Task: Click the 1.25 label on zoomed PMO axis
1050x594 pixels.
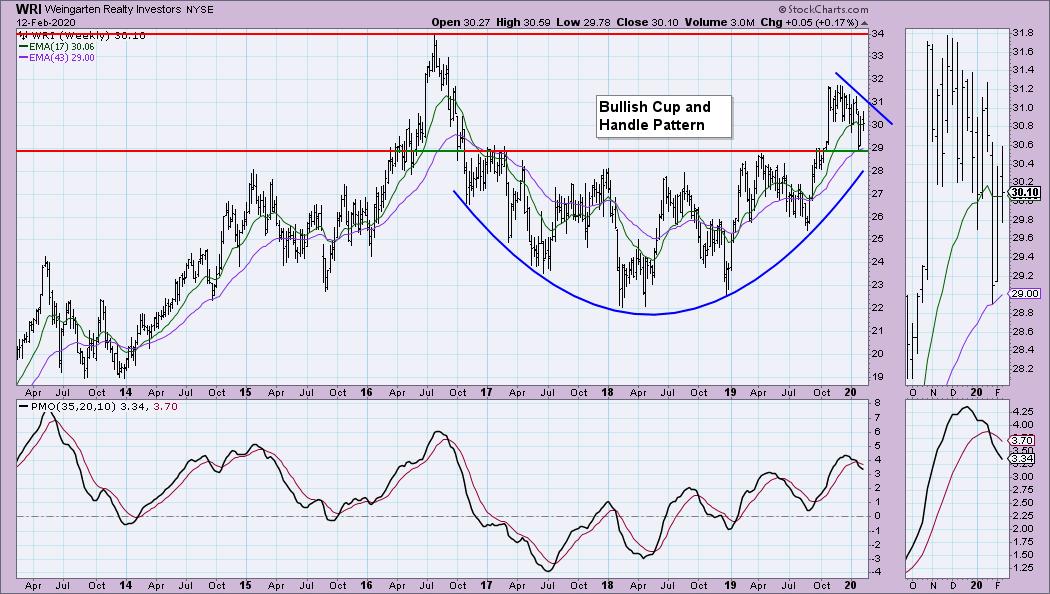Action: (1023, 568)
